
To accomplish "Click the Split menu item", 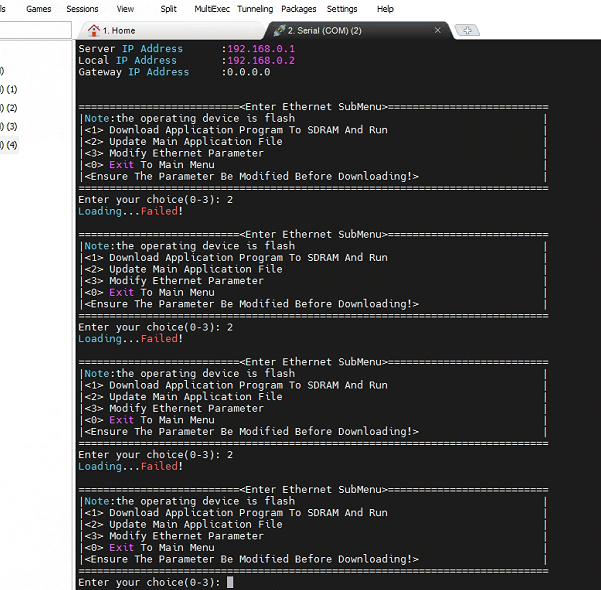I will [x=168, y=9].
